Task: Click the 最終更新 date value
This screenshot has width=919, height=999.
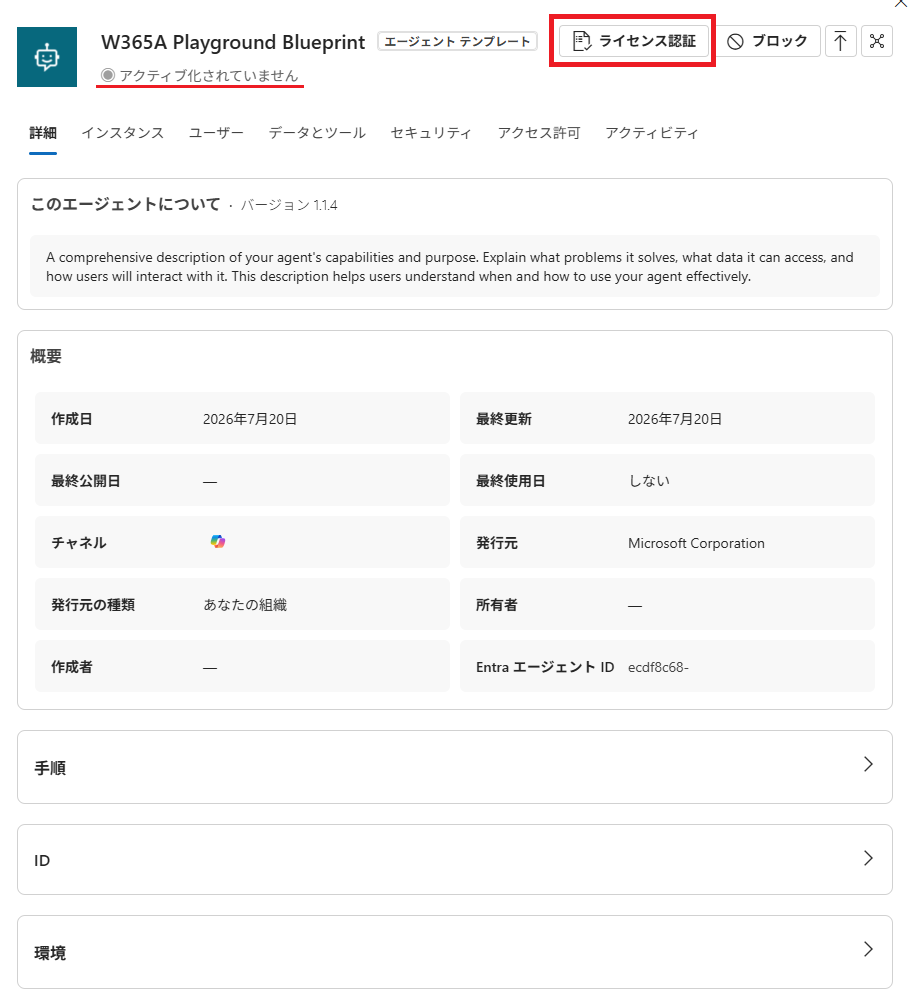Action: (x=675, y=419)
